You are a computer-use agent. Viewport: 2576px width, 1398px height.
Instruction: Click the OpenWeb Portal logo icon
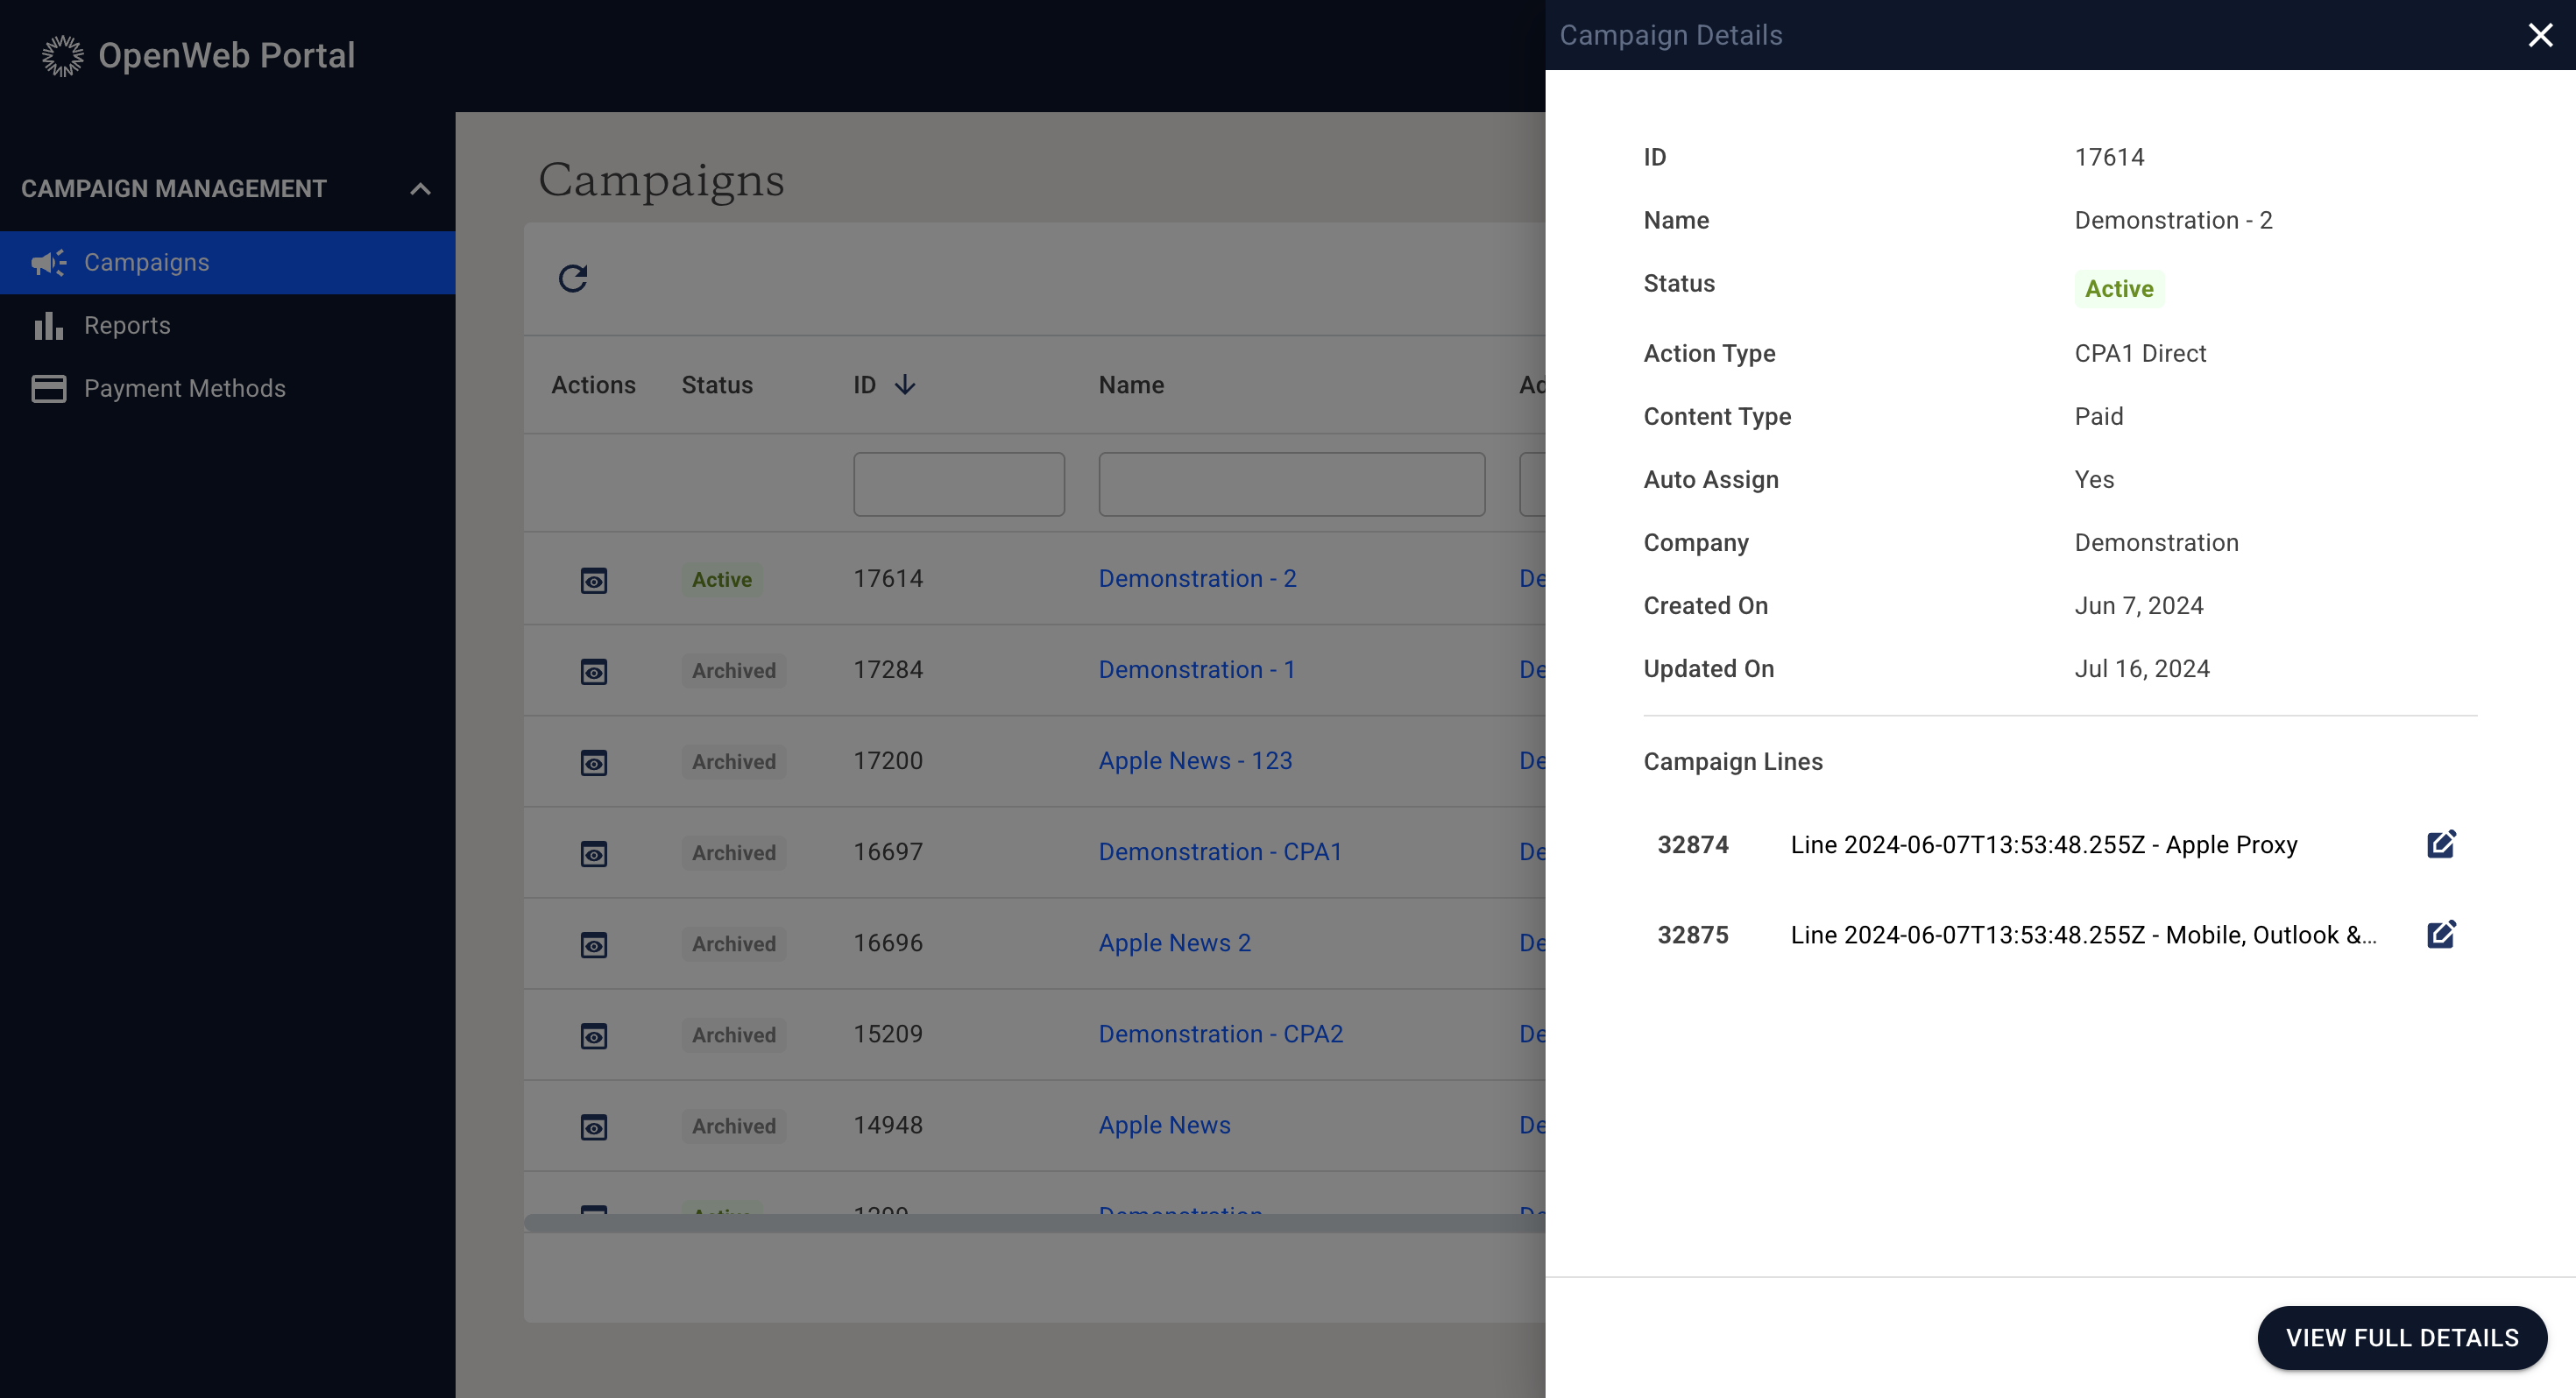[62, 56]
